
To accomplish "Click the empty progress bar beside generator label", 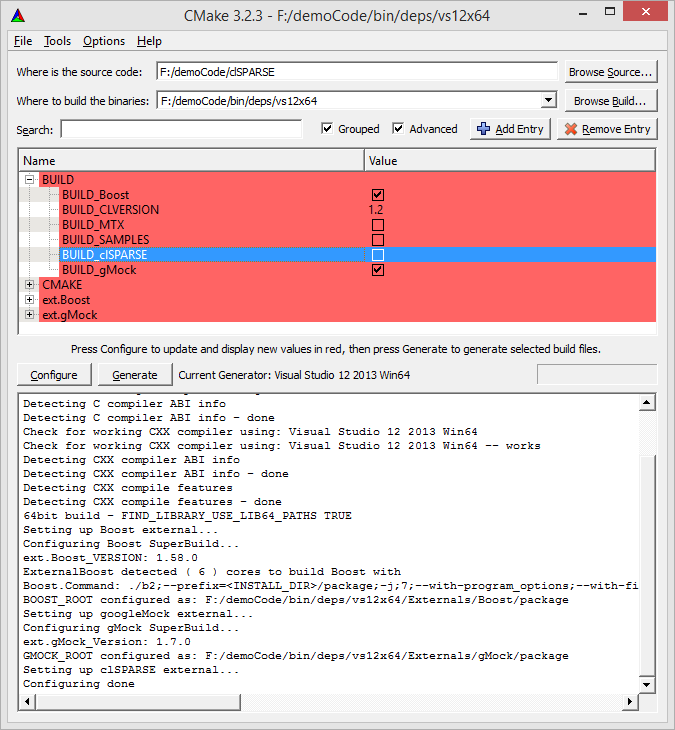I will [x=597, y=374].
